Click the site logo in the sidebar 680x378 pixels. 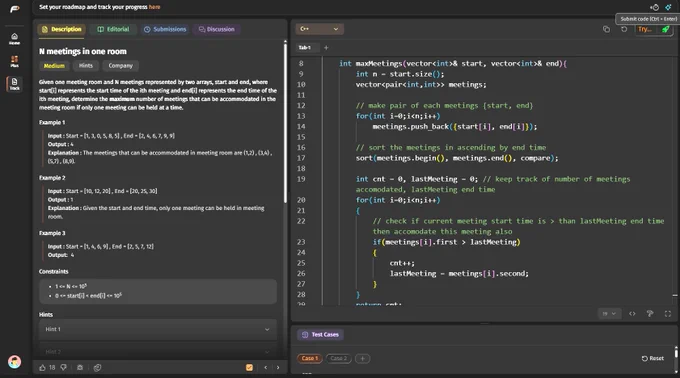coord(15,9)
